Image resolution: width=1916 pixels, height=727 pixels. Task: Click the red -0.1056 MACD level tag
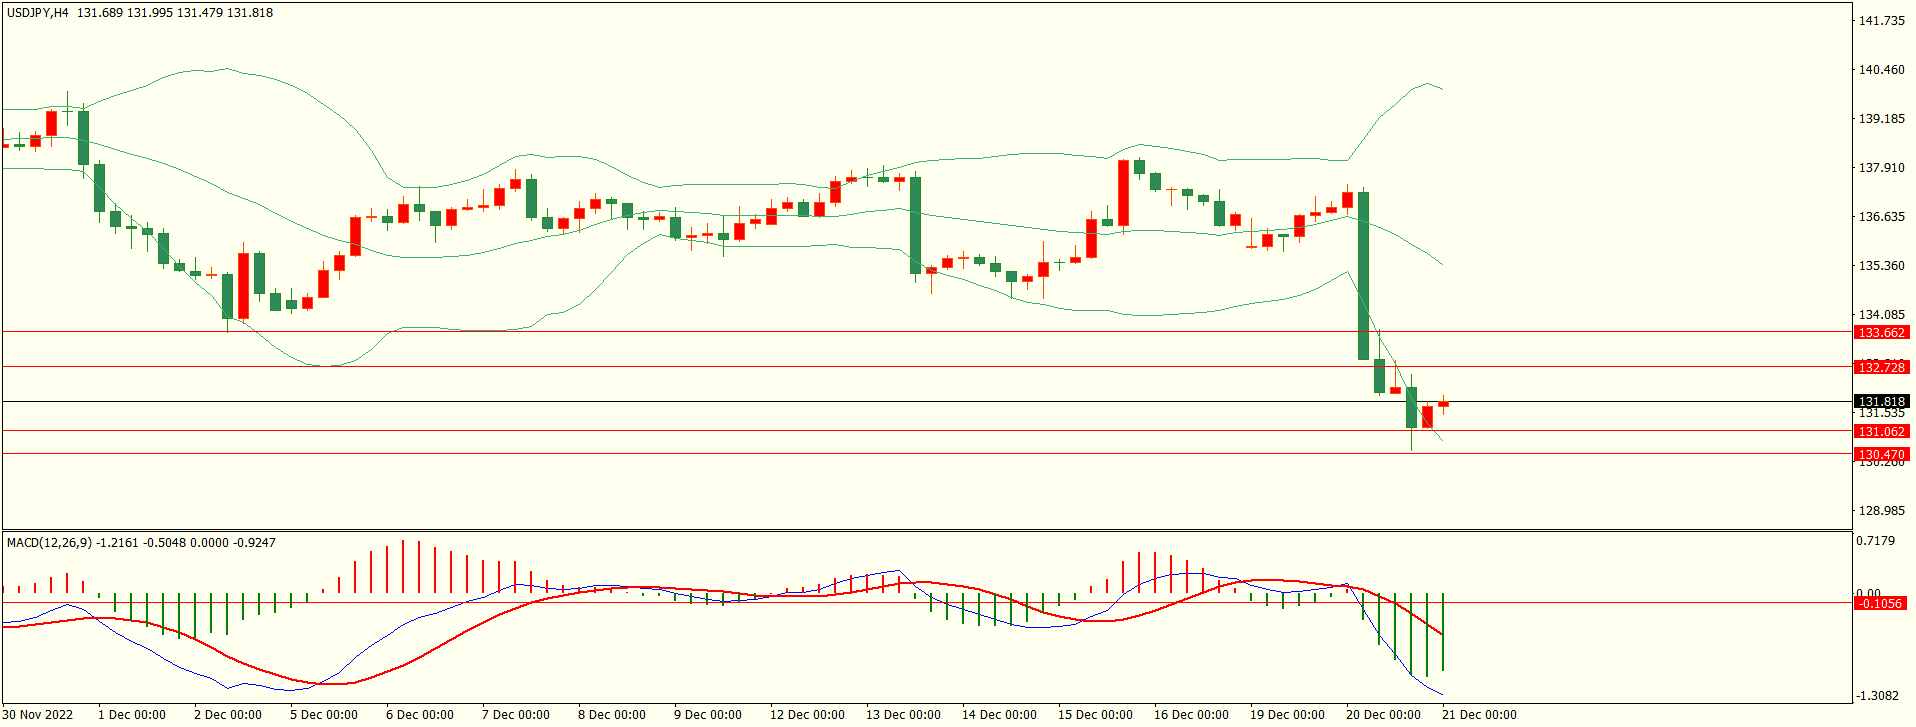[1879, 604]
